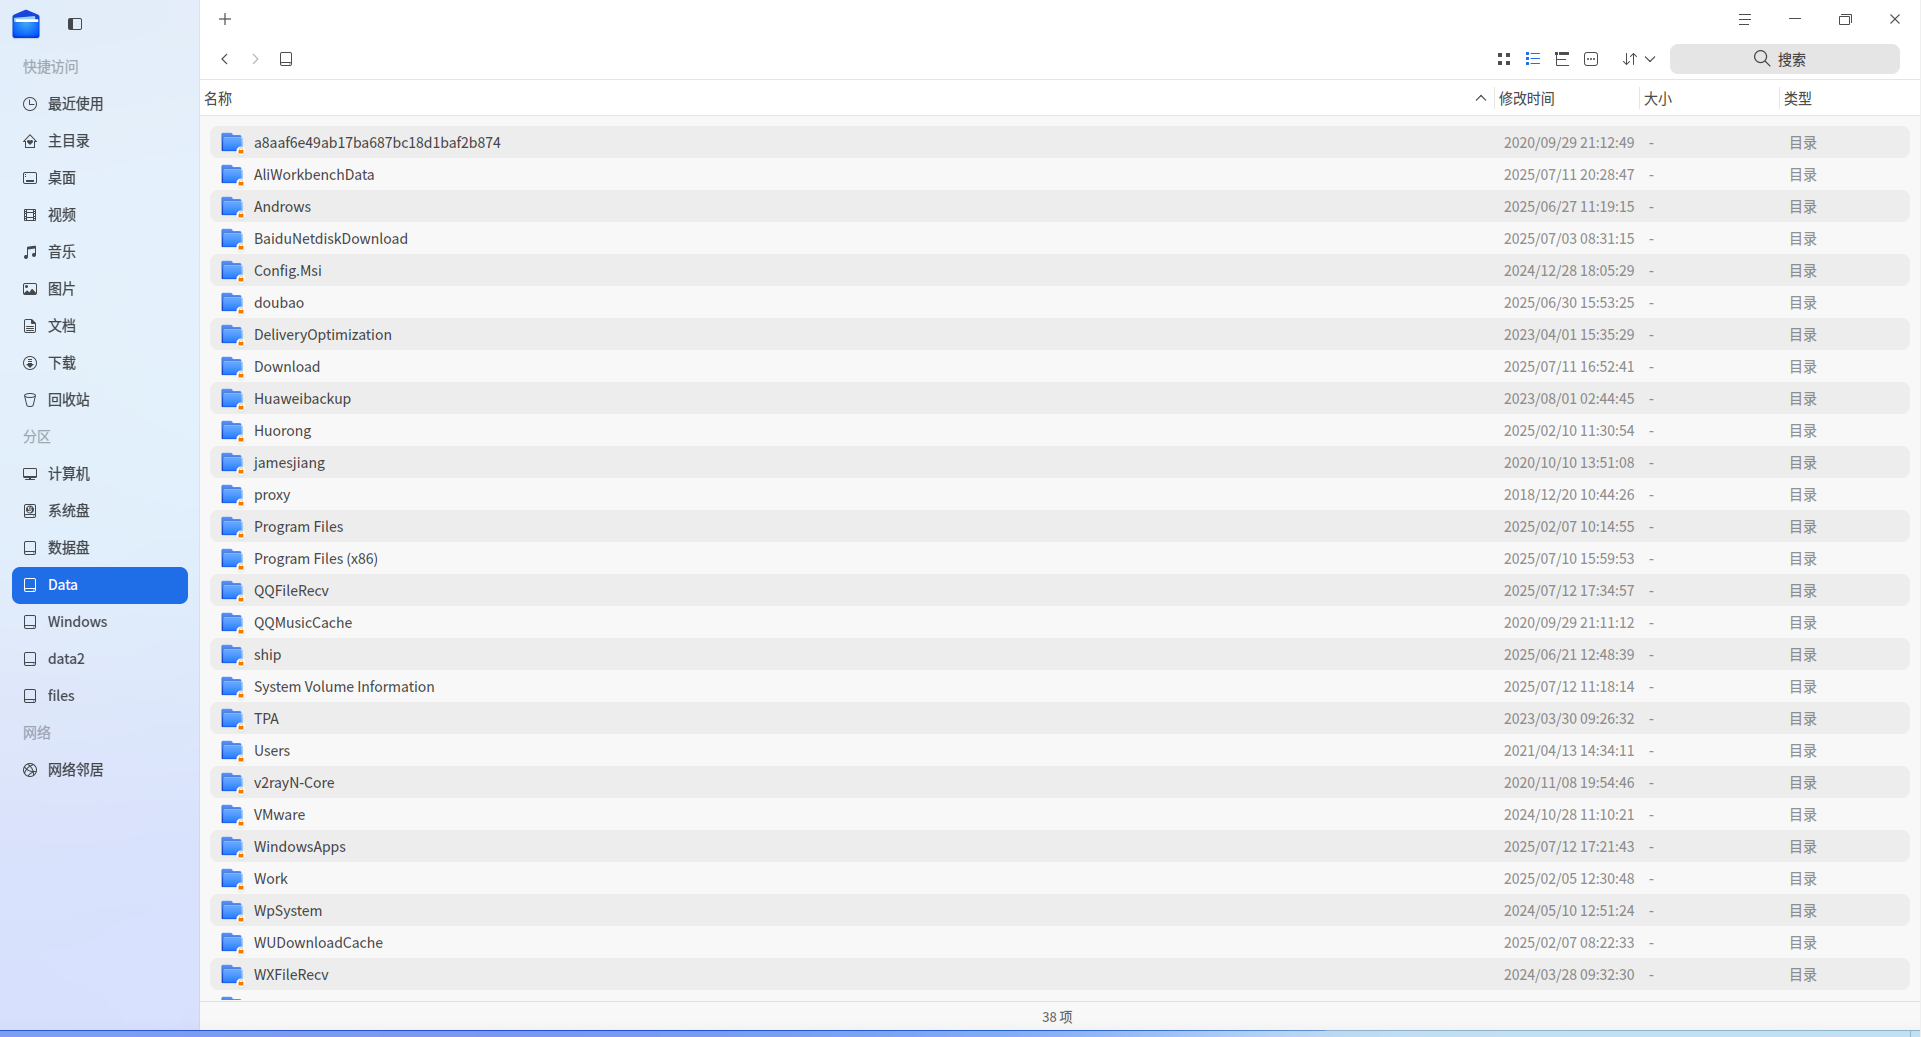Select the WUDownloadCache folder
Image resolution: width=1921 pixels, height=1037 pixels.
(x=1060, y=943)
